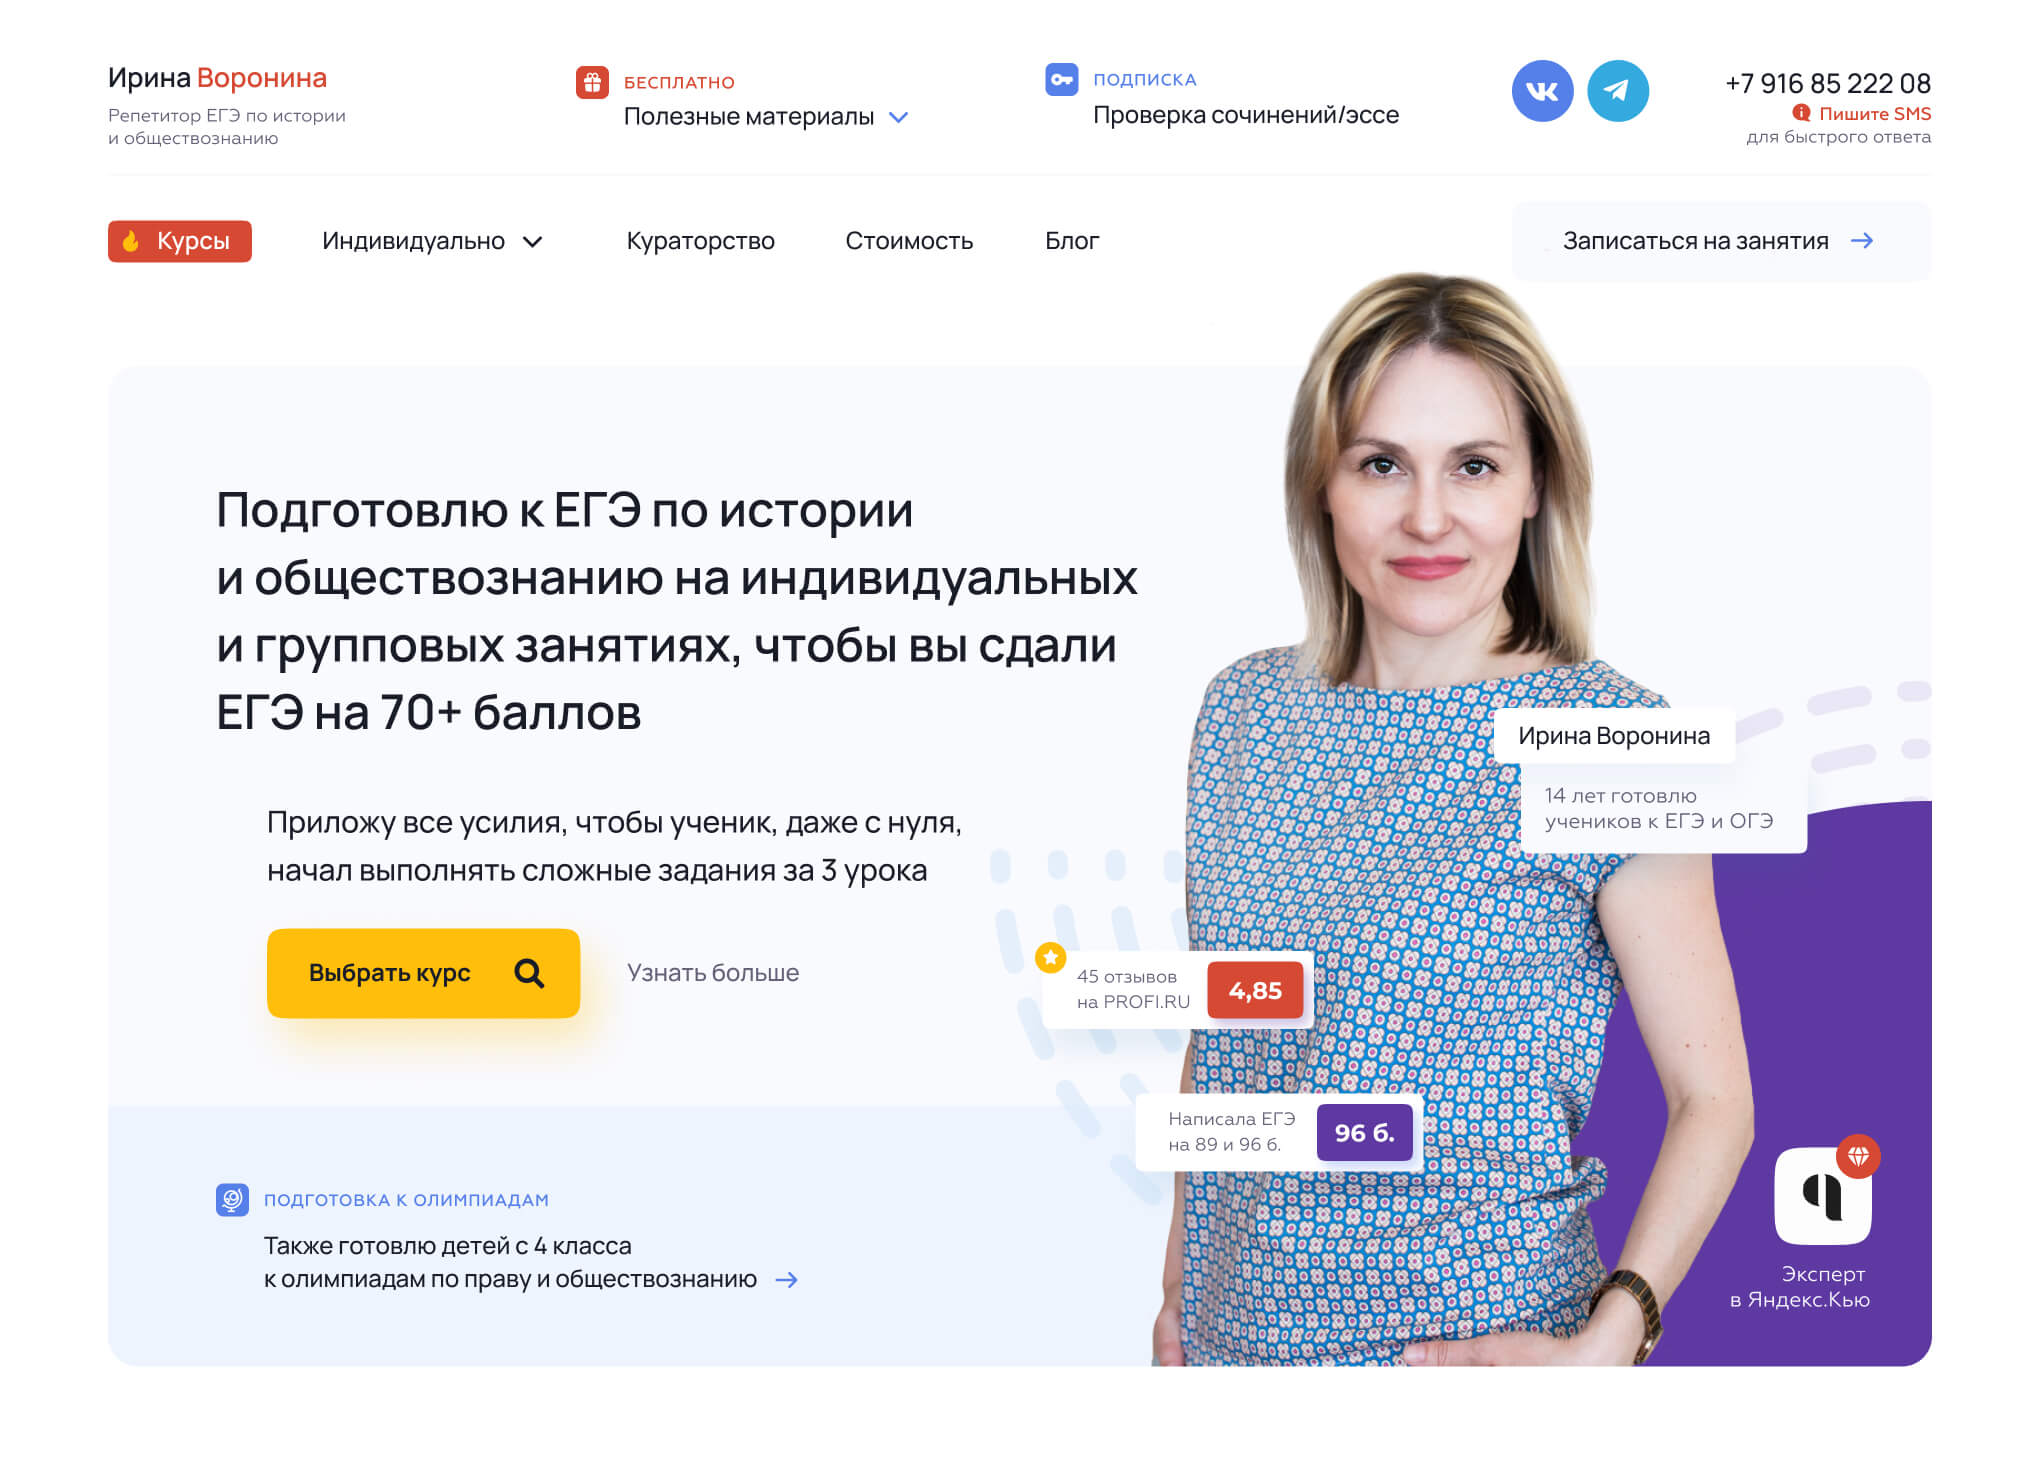
Task: Click Записаться на занятия button
Action: pos(1721,241)
